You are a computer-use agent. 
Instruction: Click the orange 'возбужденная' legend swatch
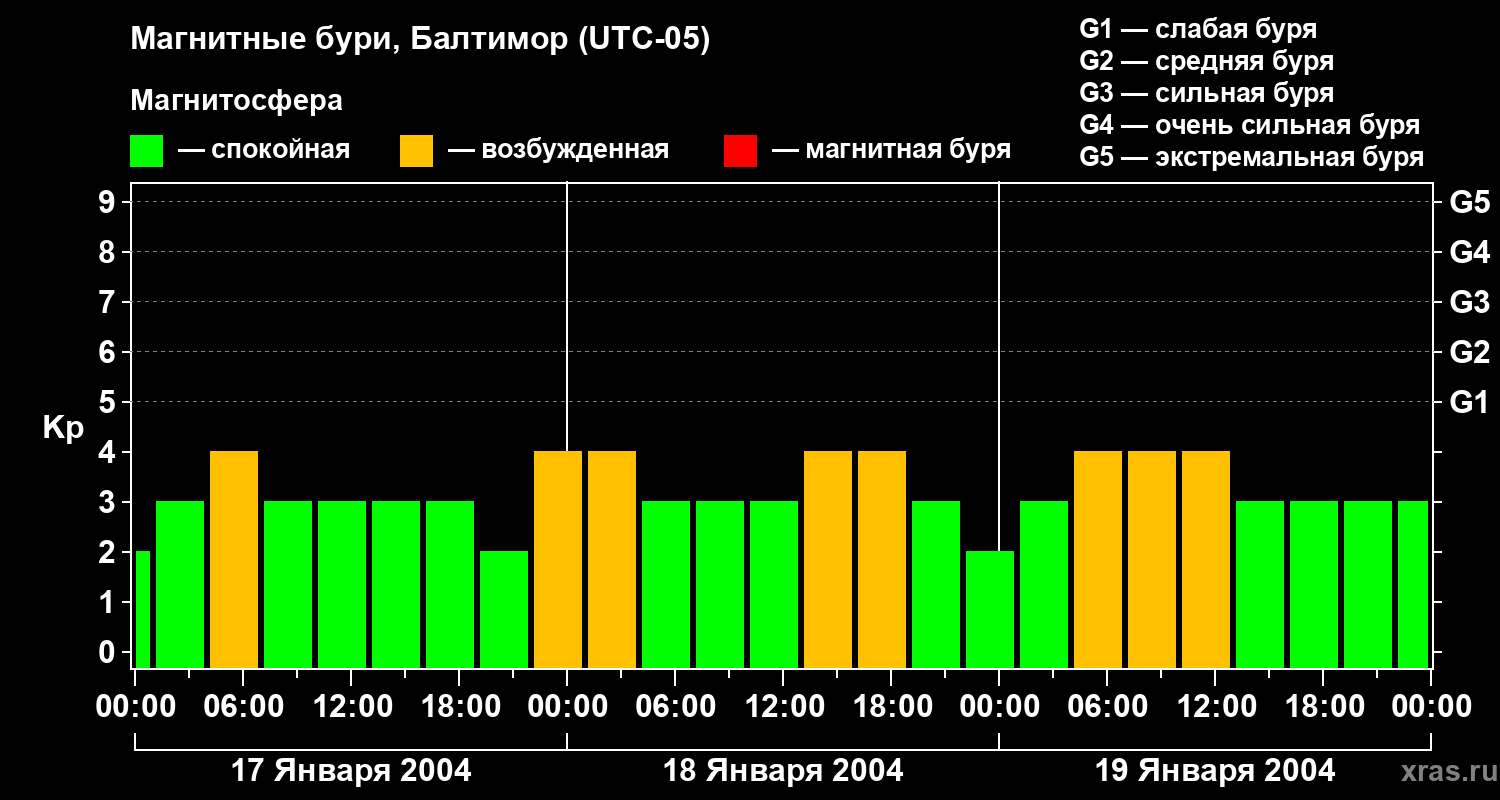pos(416,151)
